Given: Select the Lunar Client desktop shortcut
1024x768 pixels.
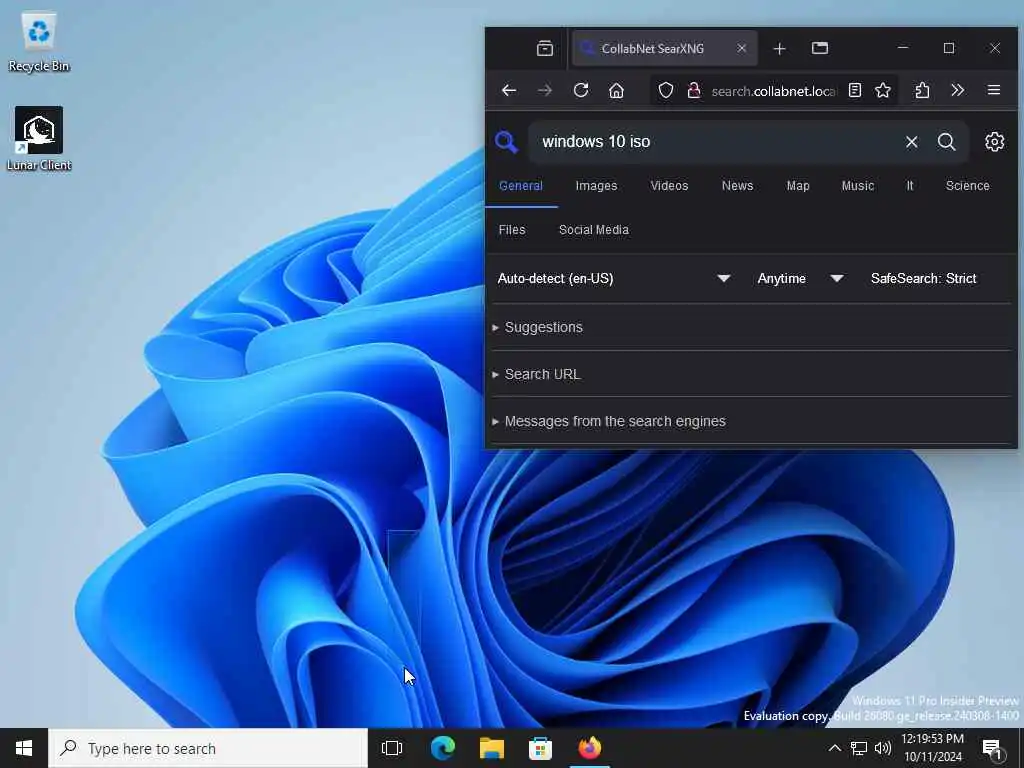Looking at the screenshot, I should tap(39, 139).
